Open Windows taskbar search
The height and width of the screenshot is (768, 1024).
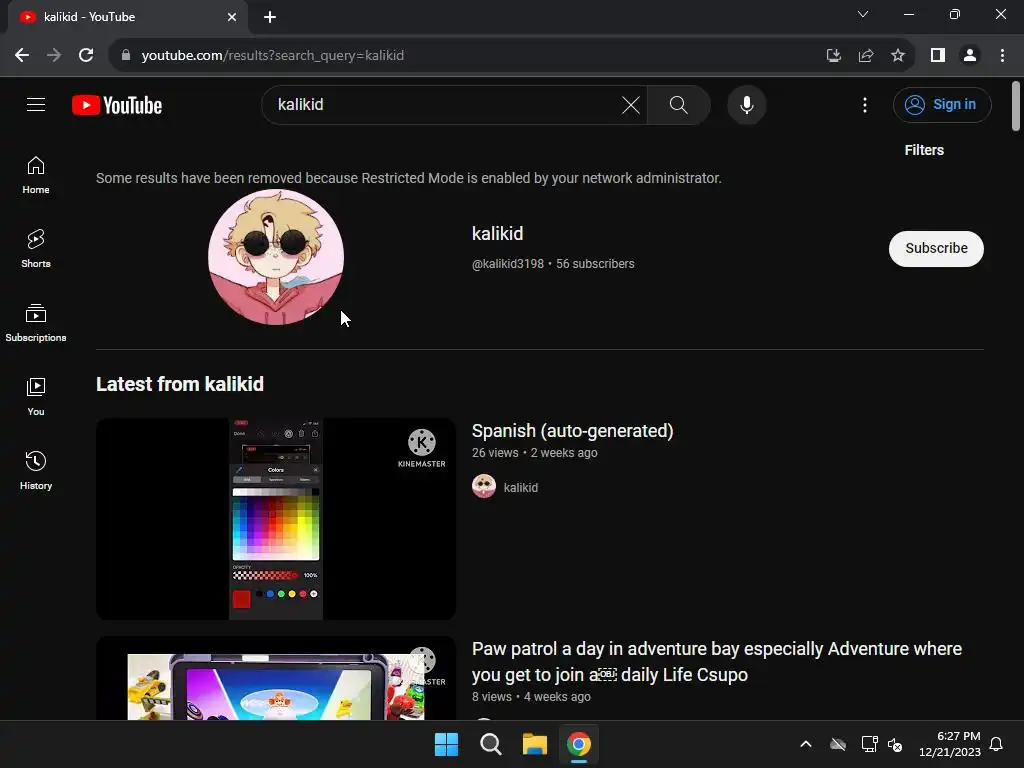click(x=490, y=744)
